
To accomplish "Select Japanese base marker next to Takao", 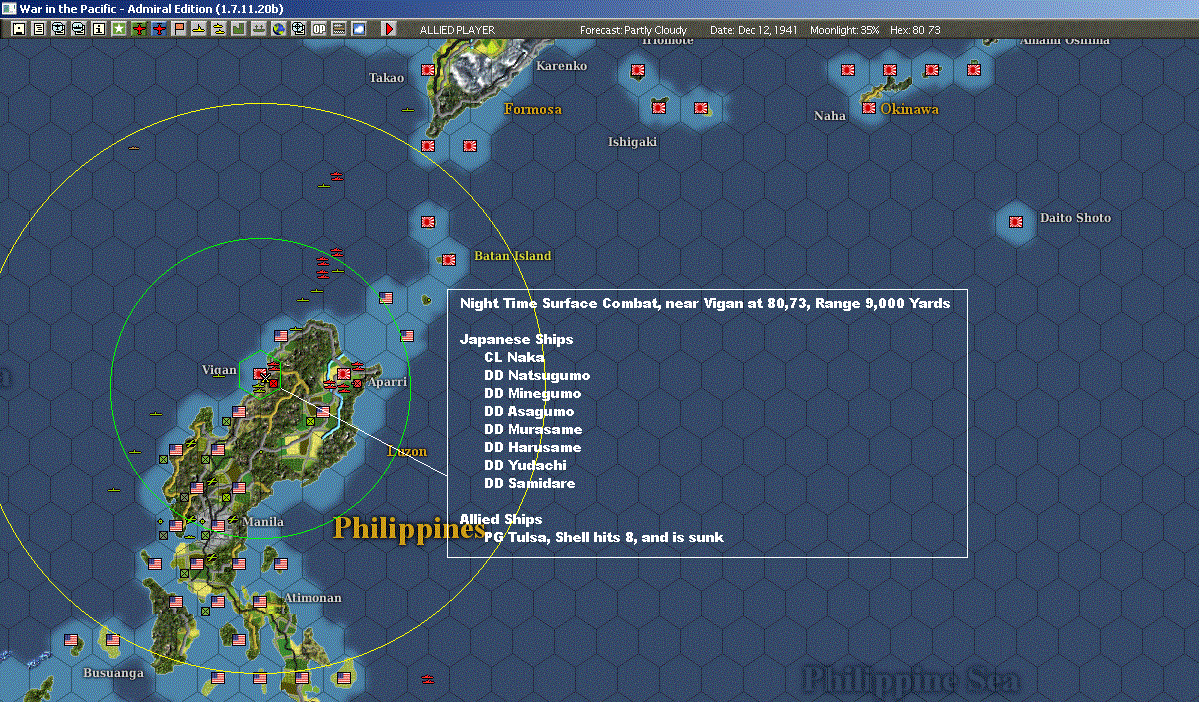I will click(x=428, y=70).
